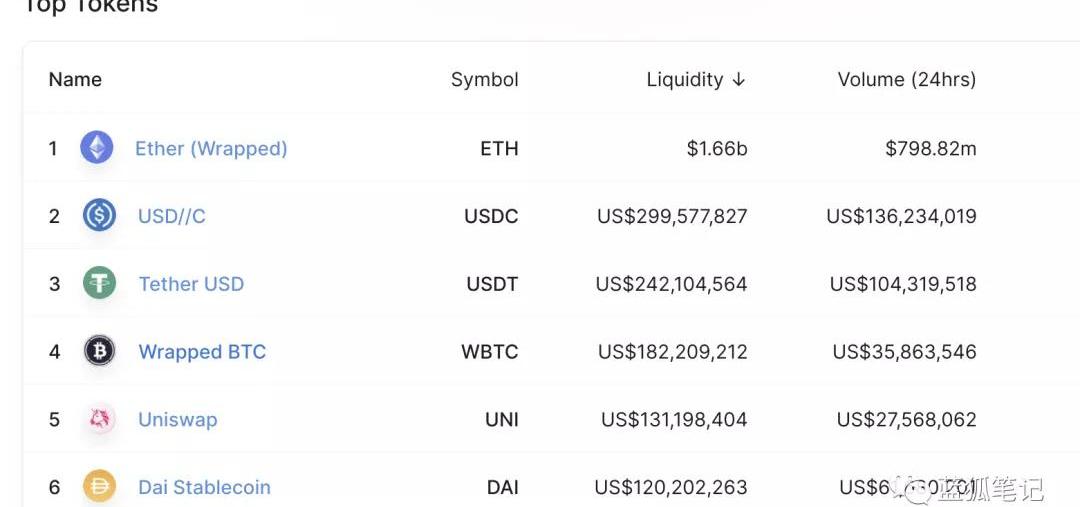Open Dai Stablecoin token page
The height and width of the screenshot is (507, 1080).
(204, 488)
